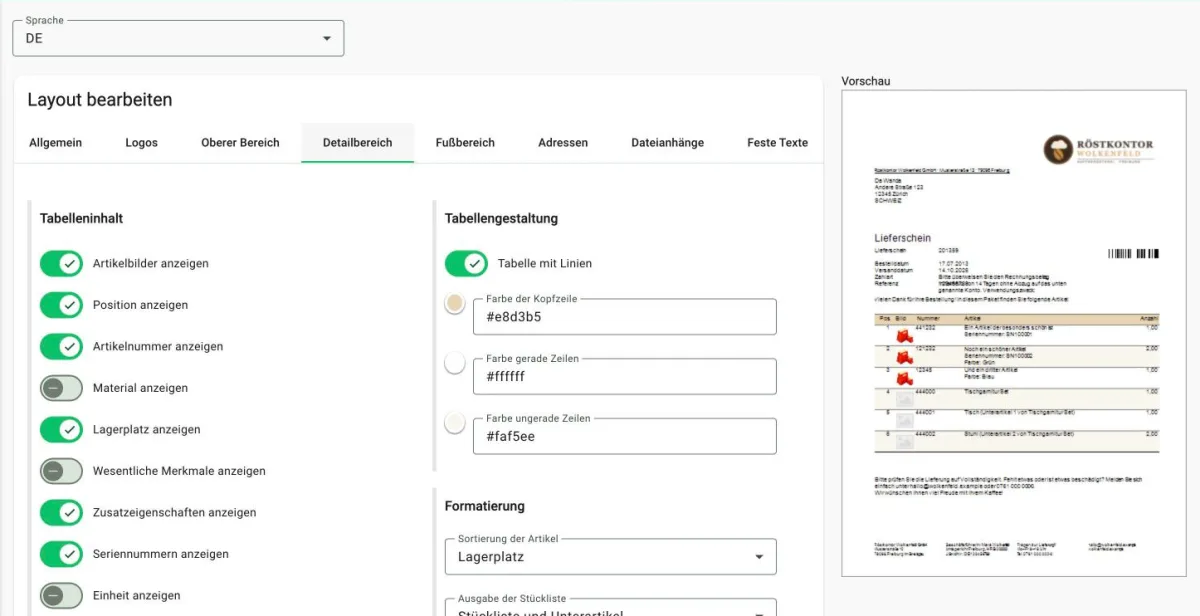
Task: Open ungerade Zeilen color swatch
Action: pyautogui.click(x=455, y=423)
